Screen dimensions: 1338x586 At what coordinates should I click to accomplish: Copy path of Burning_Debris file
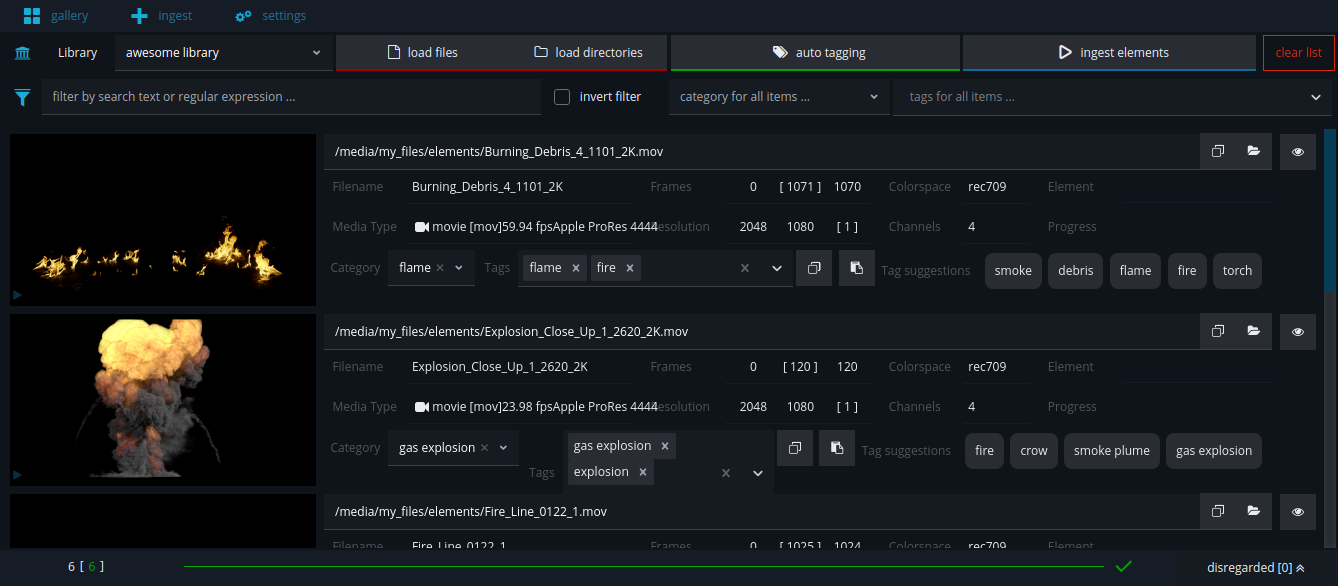[x=1218, y=152]
